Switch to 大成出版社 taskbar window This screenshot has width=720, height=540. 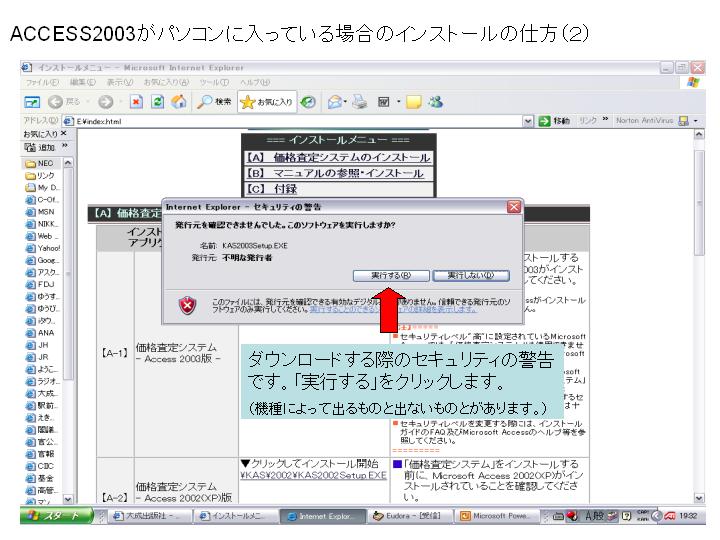pos(150,516)
